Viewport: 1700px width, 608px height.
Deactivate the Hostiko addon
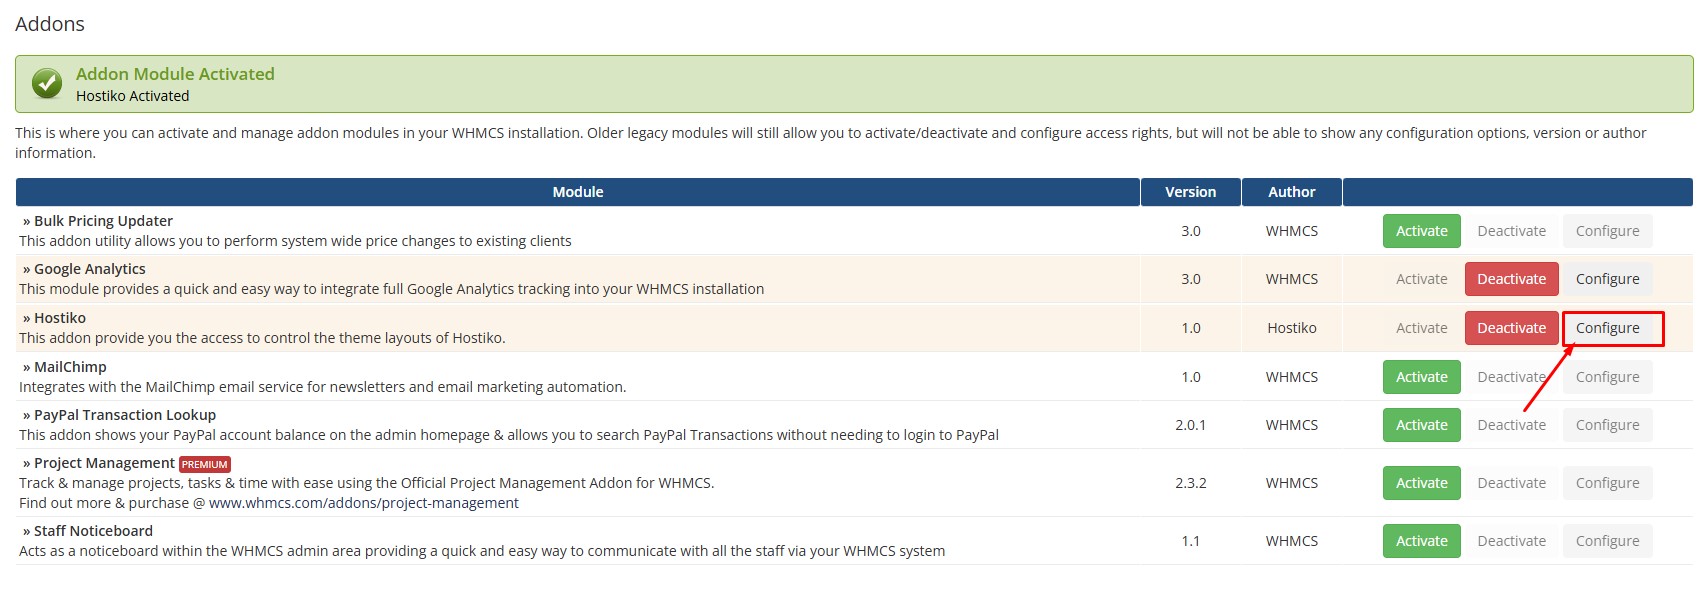1511,328
